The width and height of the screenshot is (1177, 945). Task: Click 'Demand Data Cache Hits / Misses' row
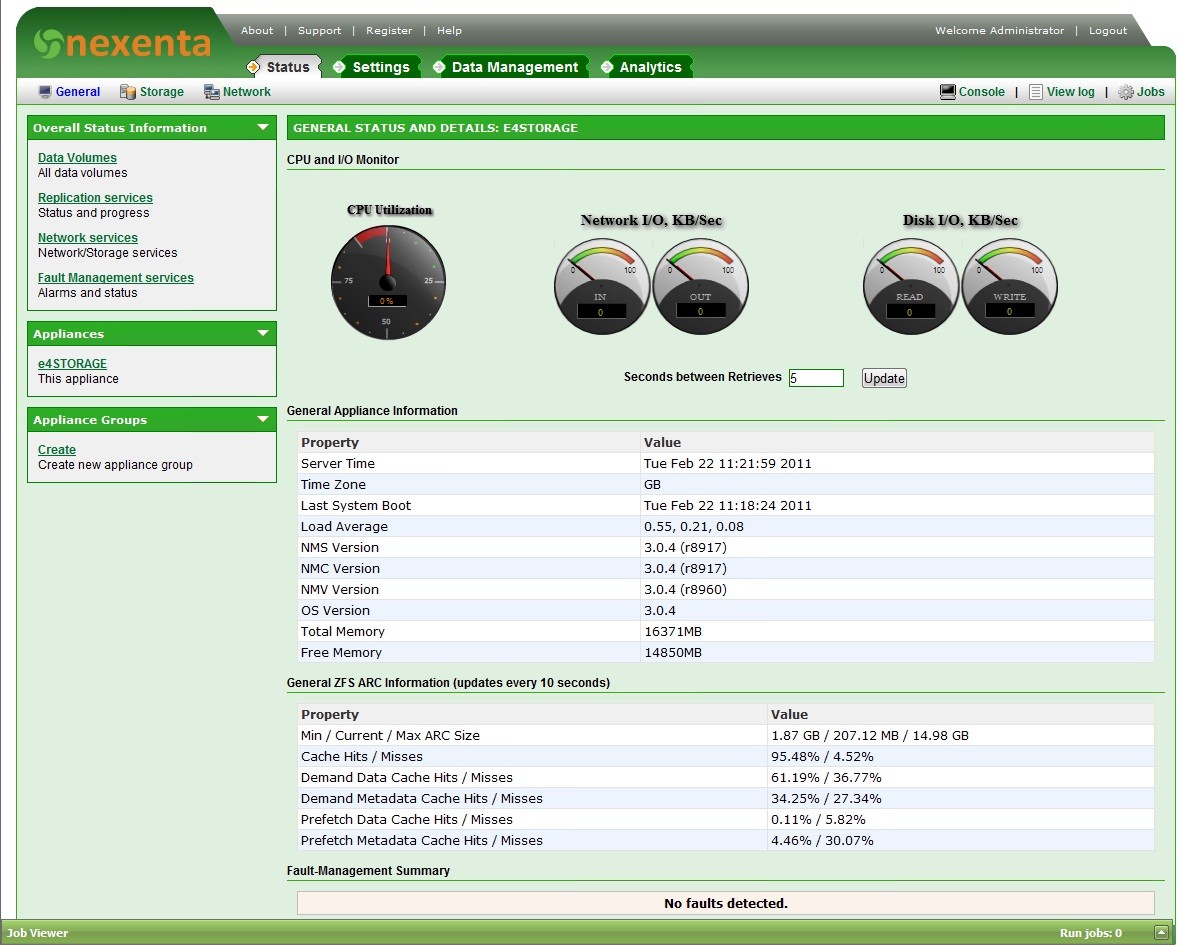pos(727,778)
